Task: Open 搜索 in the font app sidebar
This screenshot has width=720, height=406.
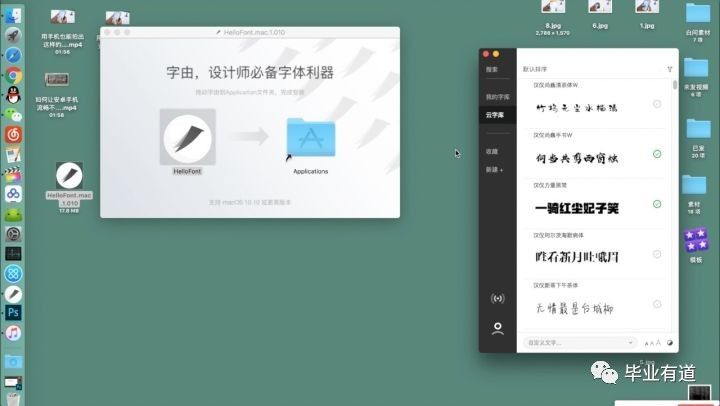Action: 492,69
